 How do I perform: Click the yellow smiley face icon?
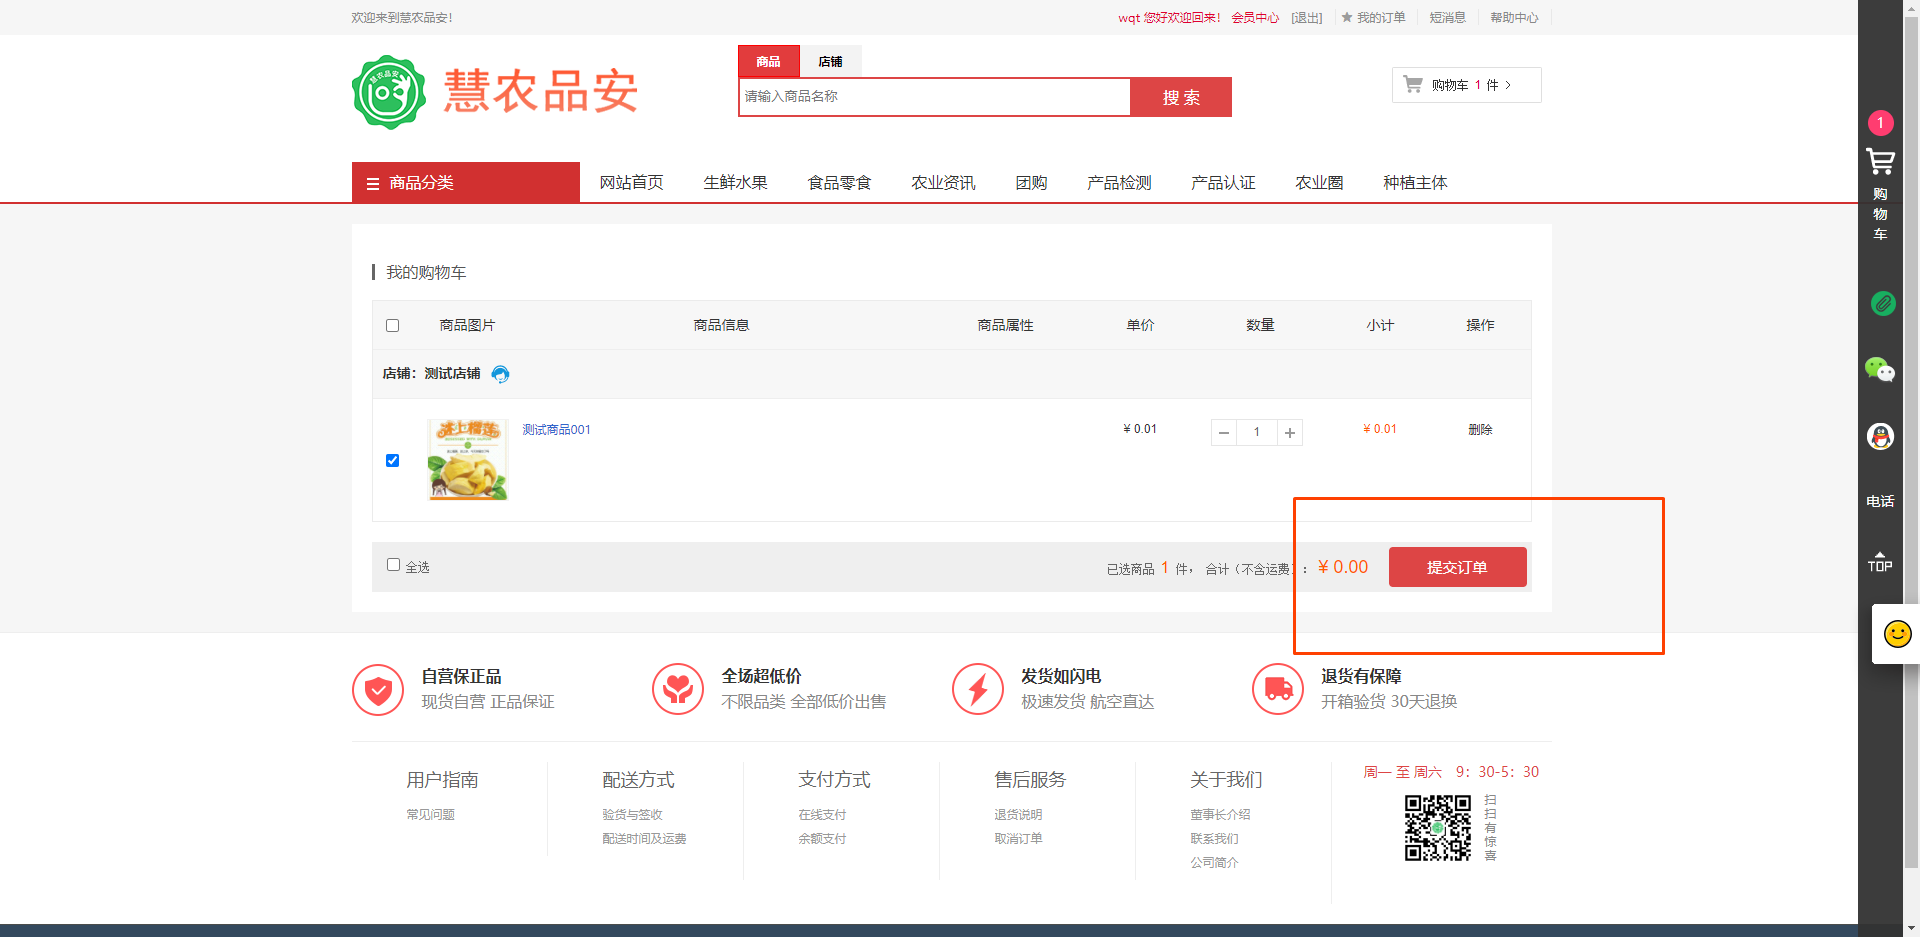point(1897,634)
